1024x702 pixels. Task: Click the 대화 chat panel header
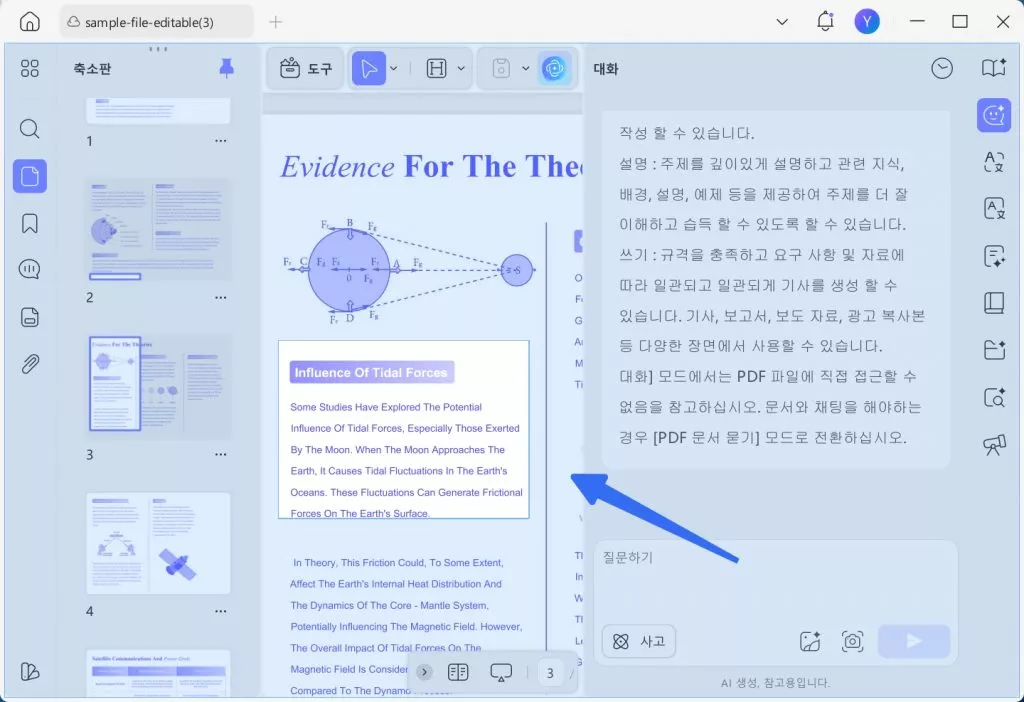(605, 69)
